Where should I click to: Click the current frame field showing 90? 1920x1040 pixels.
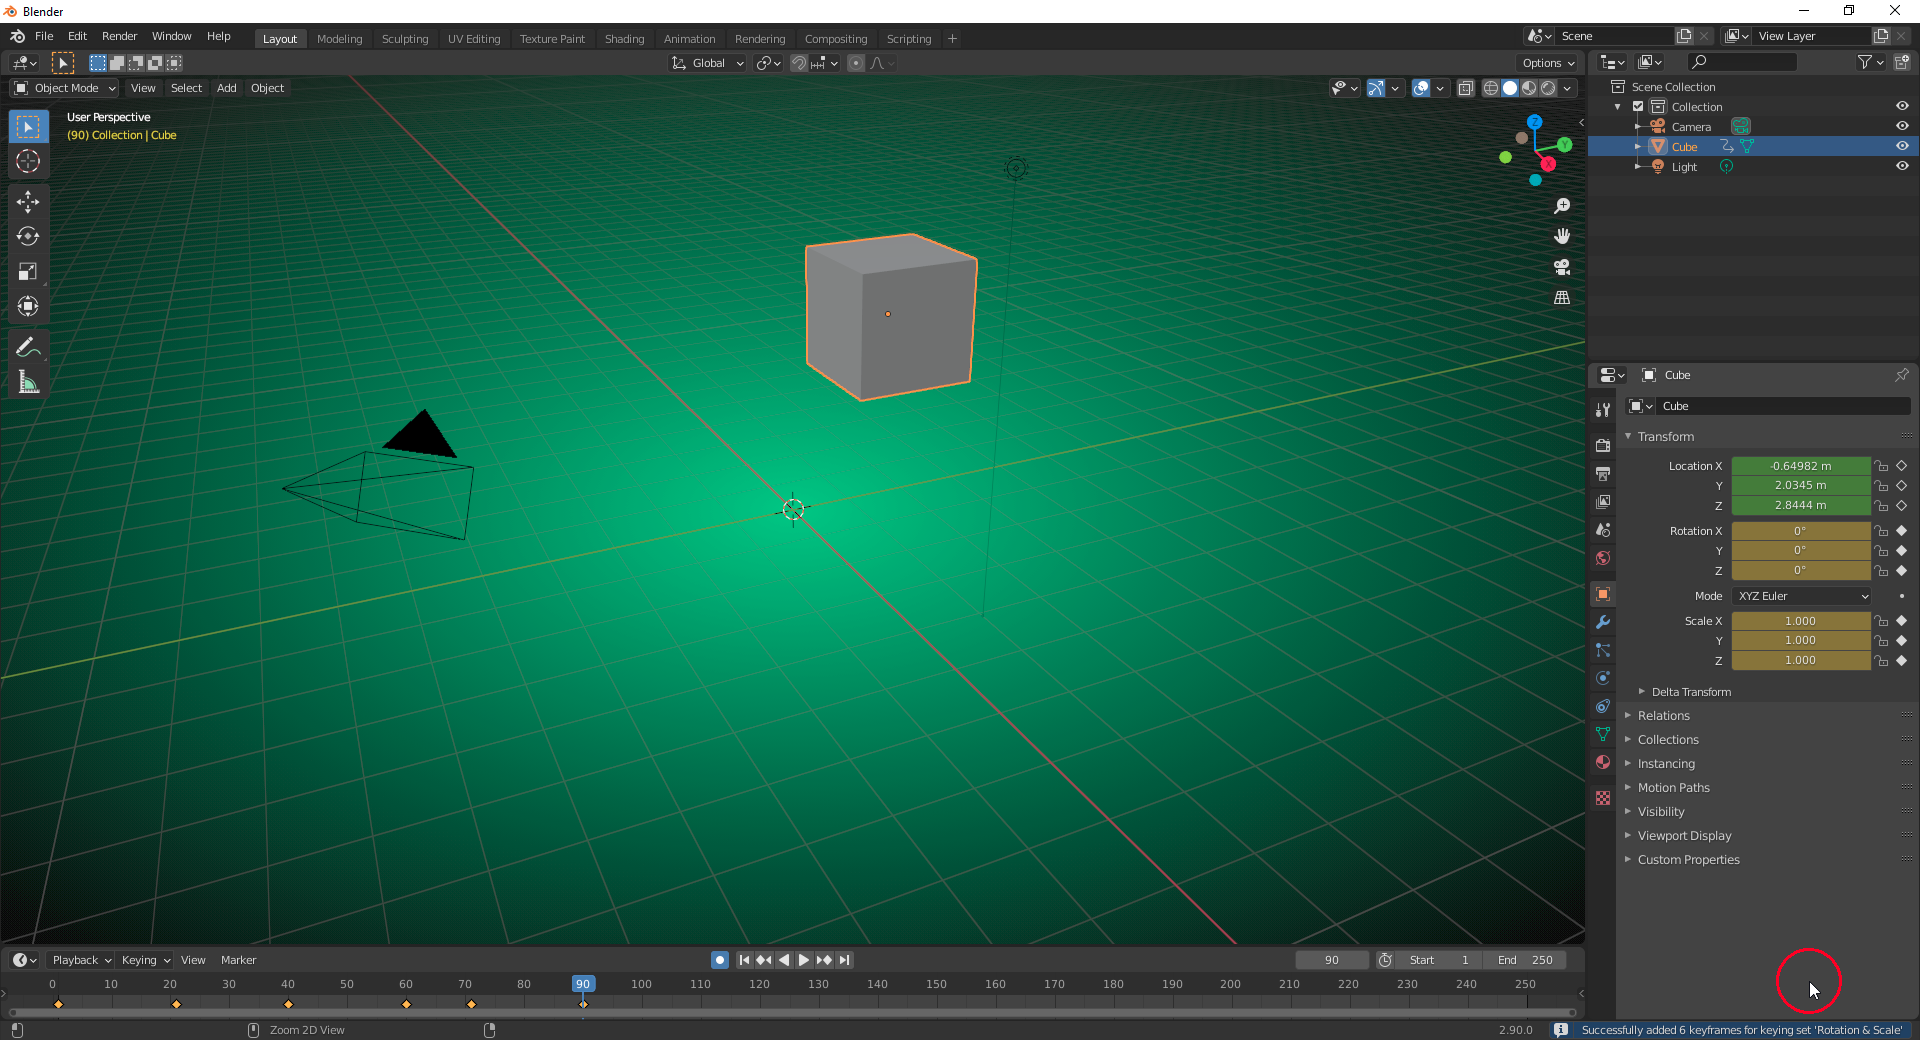pos(1332,960)
